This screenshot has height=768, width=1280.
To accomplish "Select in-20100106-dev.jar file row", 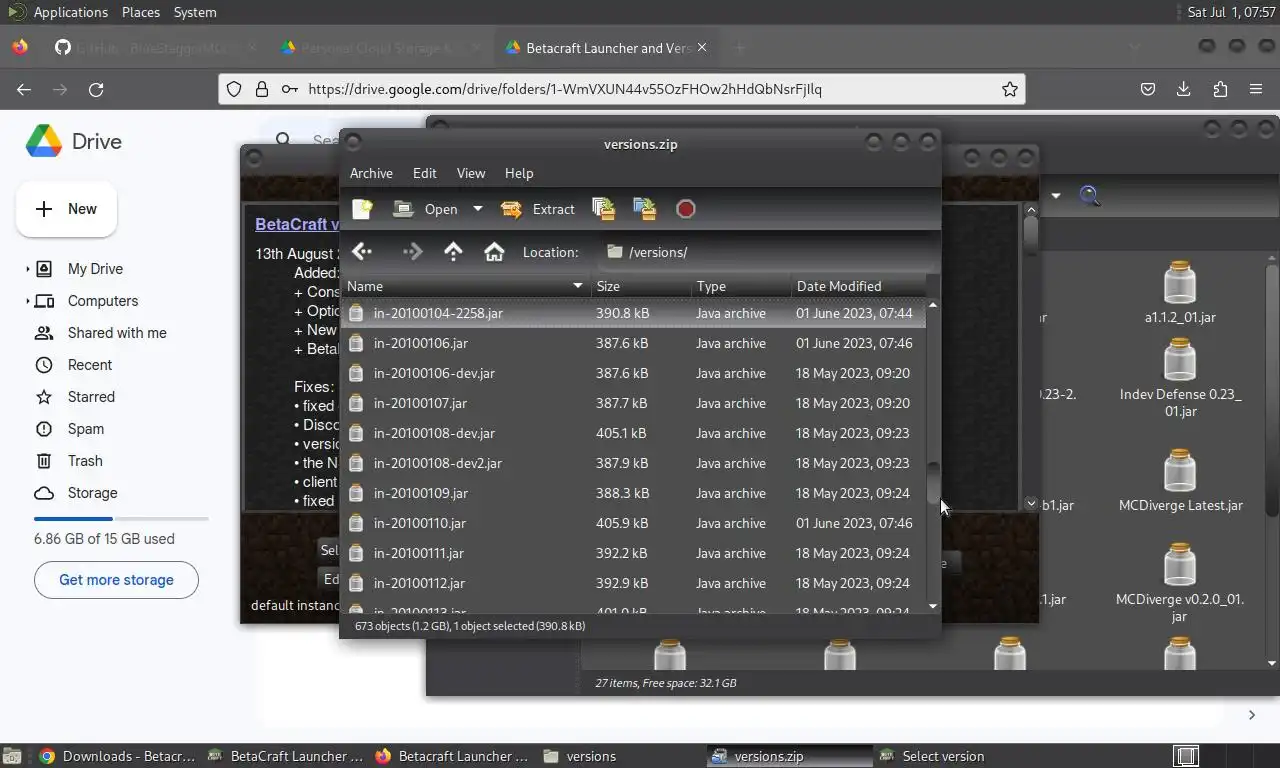I will point(633,373).
